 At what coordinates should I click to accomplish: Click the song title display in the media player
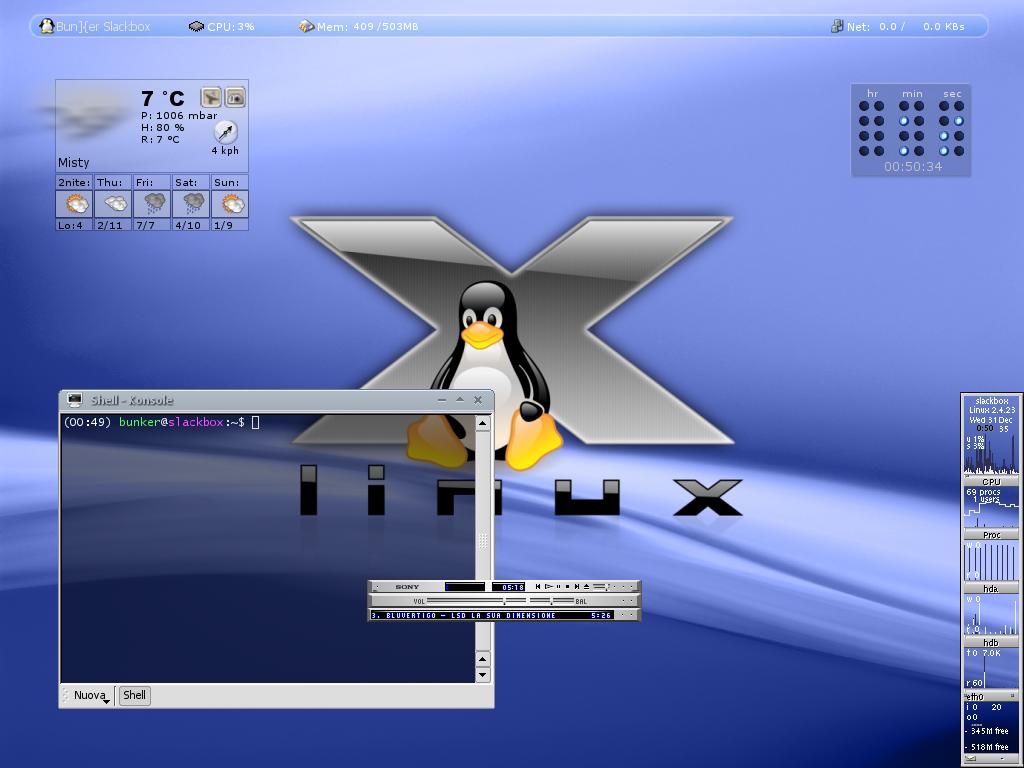tap(492, 615)
